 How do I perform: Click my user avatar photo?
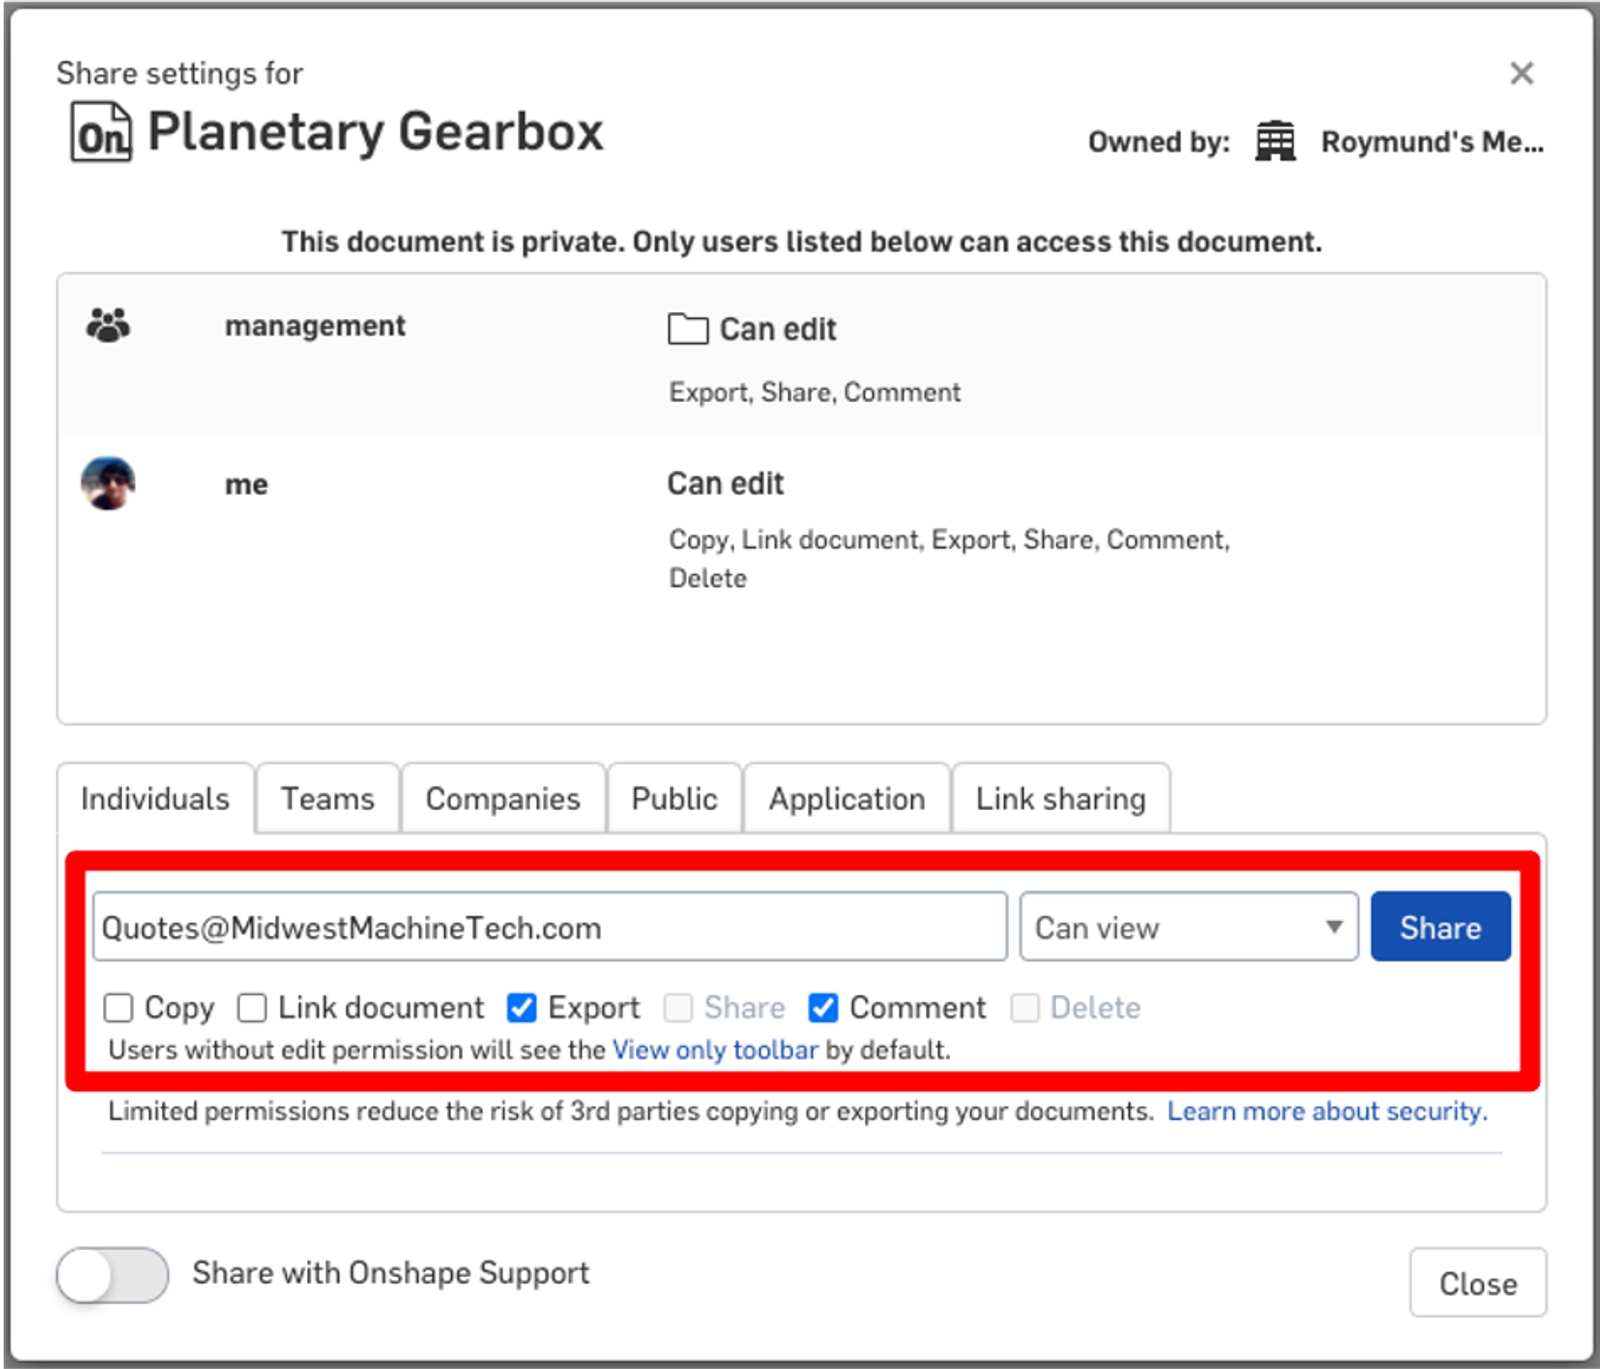[108, 484]
